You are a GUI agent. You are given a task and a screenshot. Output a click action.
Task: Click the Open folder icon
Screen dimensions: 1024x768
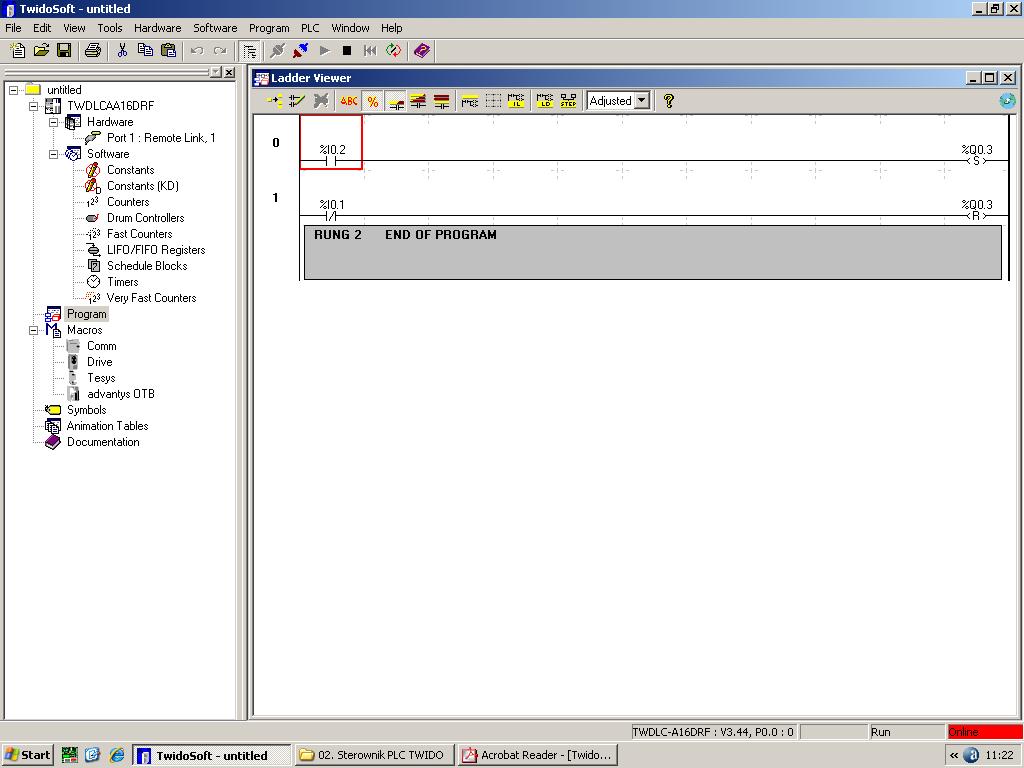(x=41, y=50)
